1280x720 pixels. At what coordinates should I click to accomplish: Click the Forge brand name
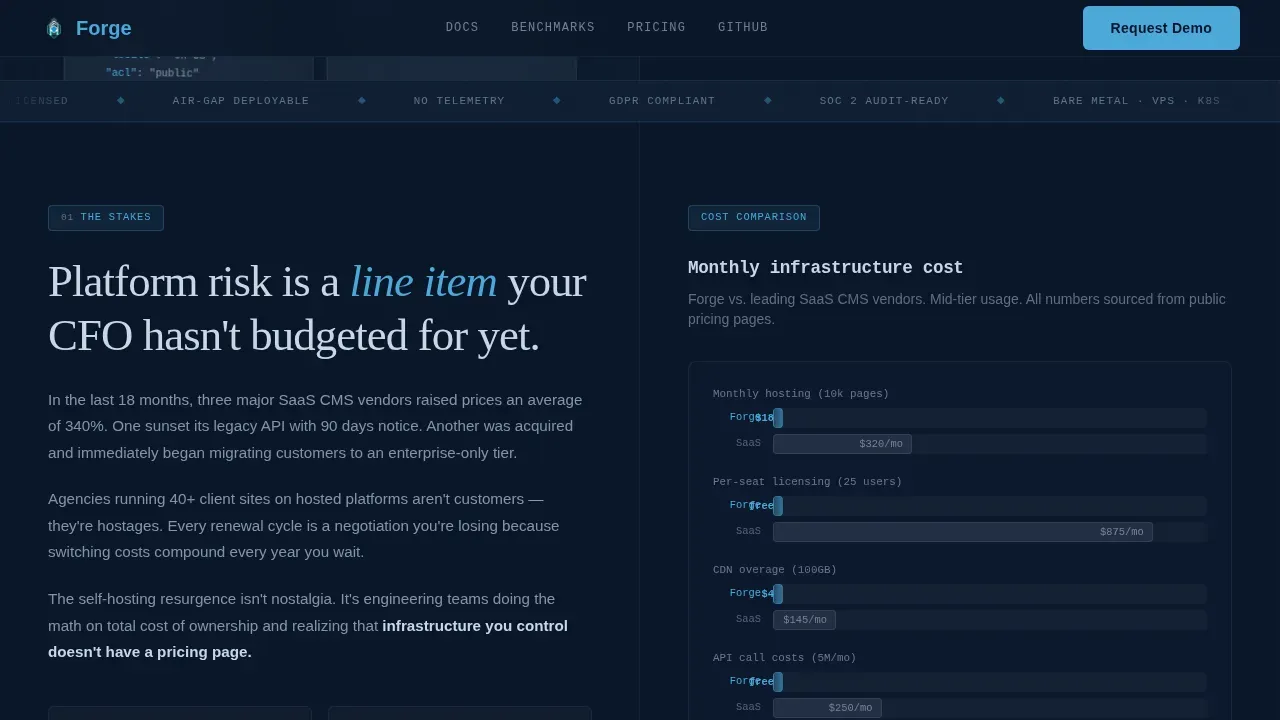(104, 28)
